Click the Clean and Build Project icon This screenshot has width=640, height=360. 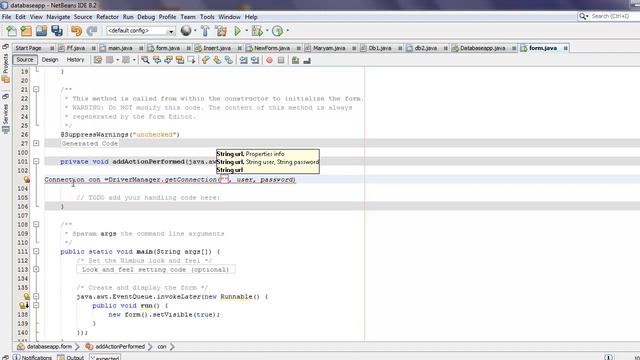221,31
